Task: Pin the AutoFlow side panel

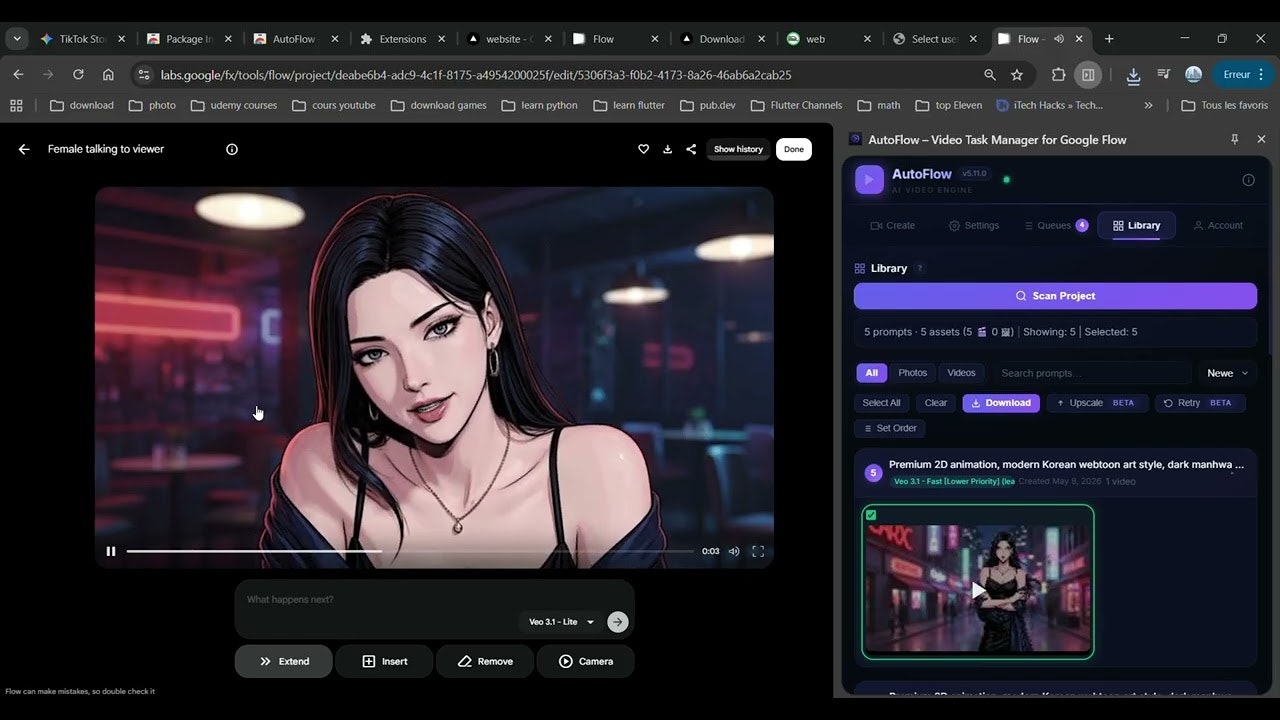Action: pyautogui.click(x=1235, y=140)
